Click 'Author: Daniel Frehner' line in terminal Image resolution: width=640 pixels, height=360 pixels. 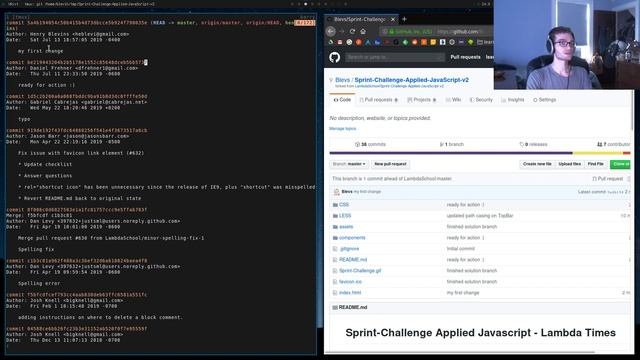pos(72,68)
